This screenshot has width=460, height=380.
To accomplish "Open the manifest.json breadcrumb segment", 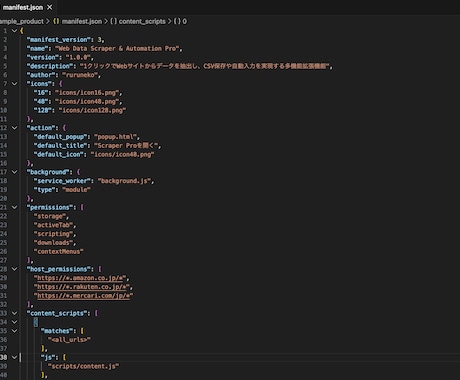I will click(78, 21).
